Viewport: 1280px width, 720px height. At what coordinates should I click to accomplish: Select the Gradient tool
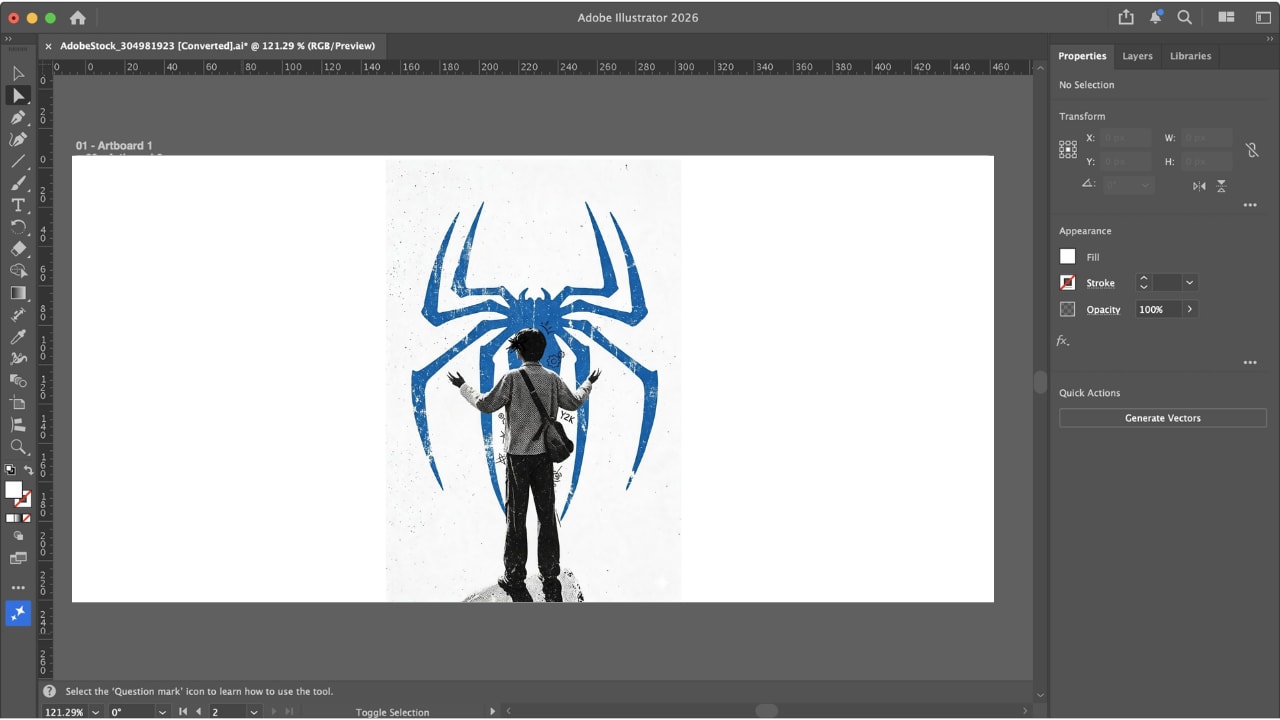(18, 293)
